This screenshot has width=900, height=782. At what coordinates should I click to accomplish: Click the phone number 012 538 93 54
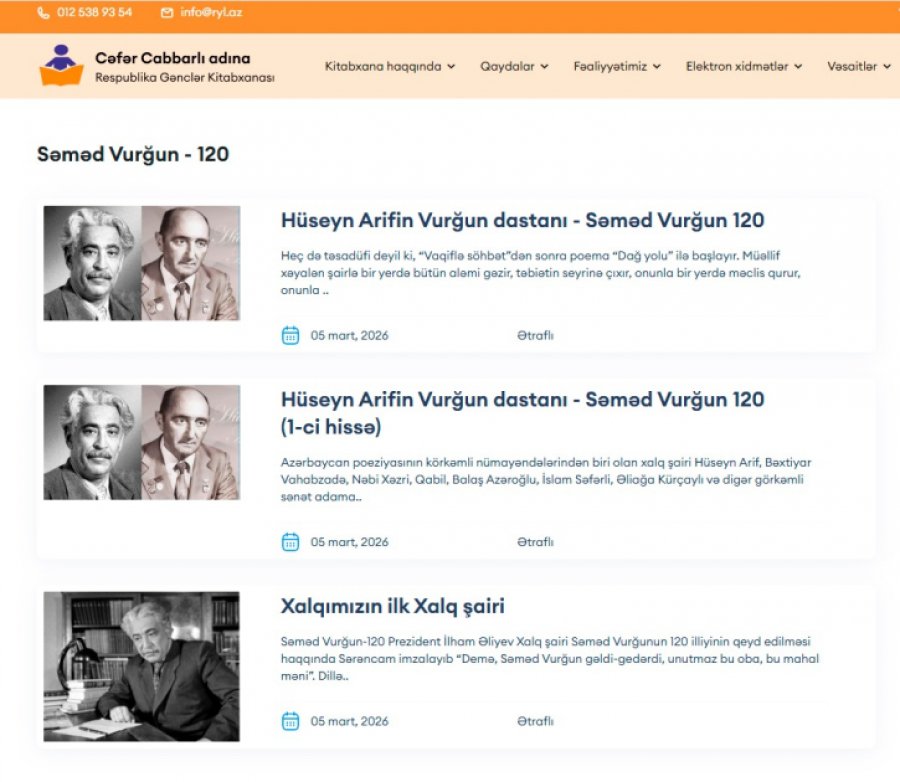click(94, 12)
